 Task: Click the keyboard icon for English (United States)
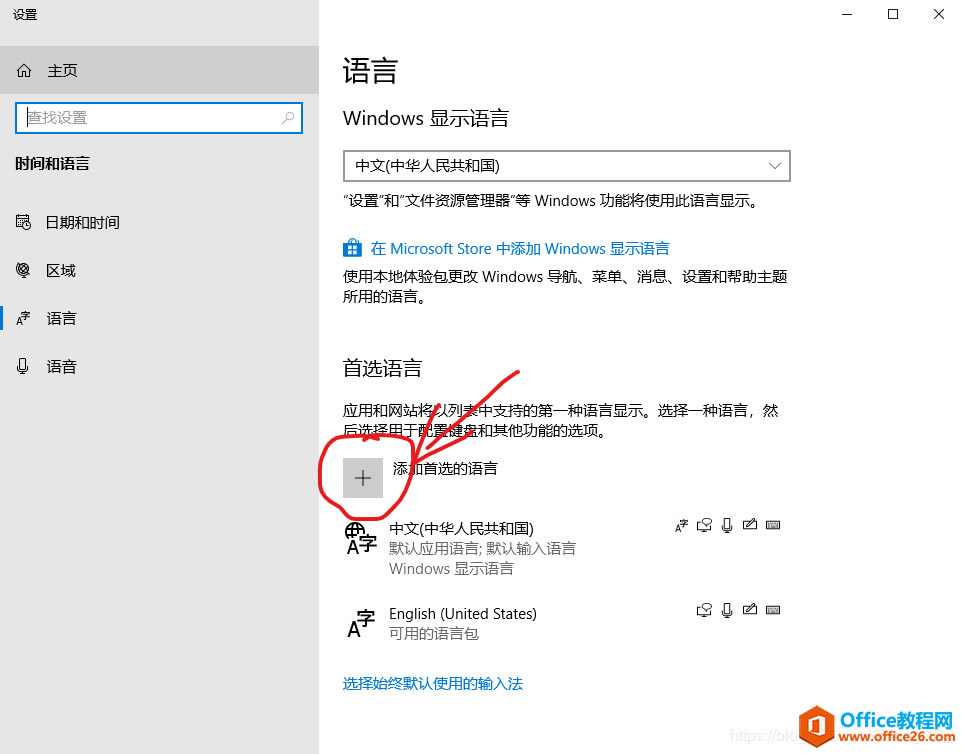[773, 609]
